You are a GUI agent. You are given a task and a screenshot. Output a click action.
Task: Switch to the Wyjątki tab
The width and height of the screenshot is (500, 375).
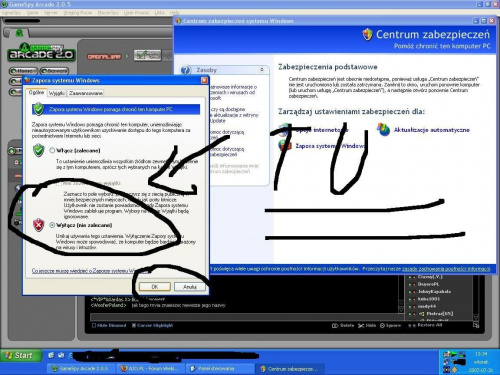(57, 93)
